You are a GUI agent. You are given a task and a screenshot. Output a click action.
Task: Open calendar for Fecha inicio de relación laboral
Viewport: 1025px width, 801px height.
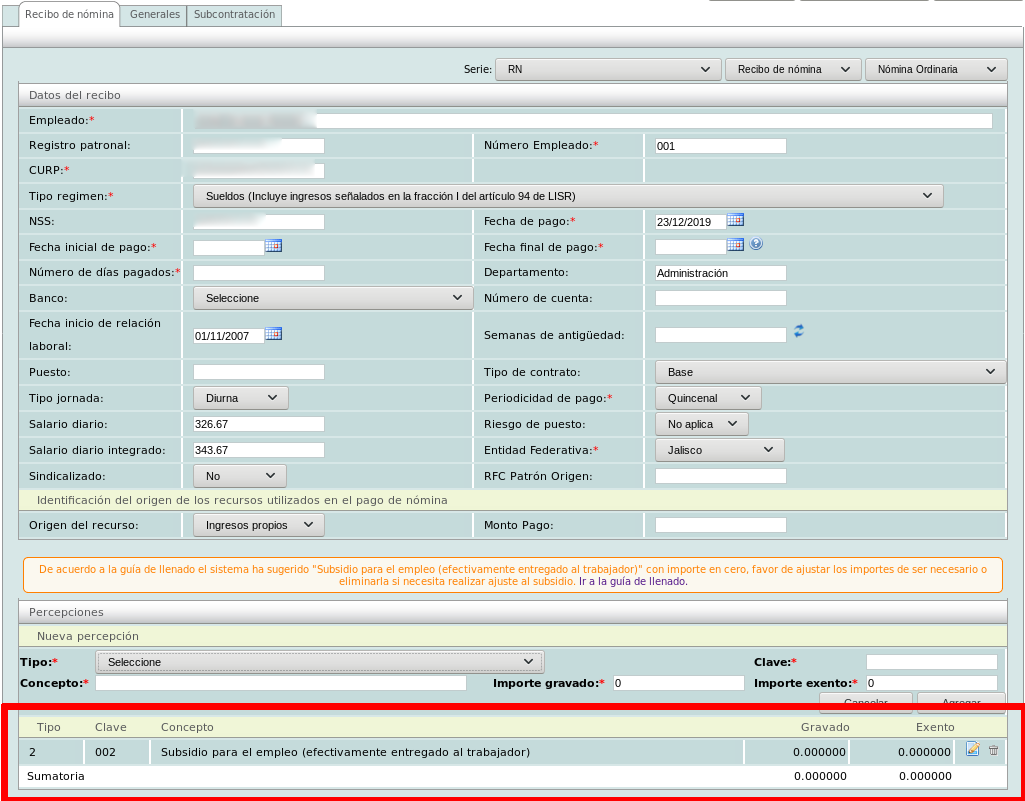[x=273, y=334]
